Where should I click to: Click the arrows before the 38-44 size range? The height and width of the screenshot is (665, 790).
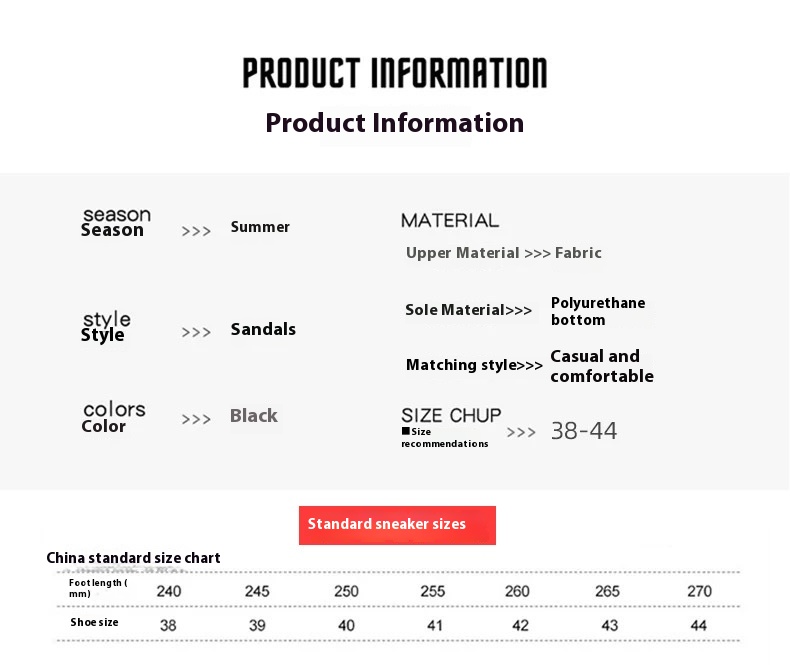521,433
